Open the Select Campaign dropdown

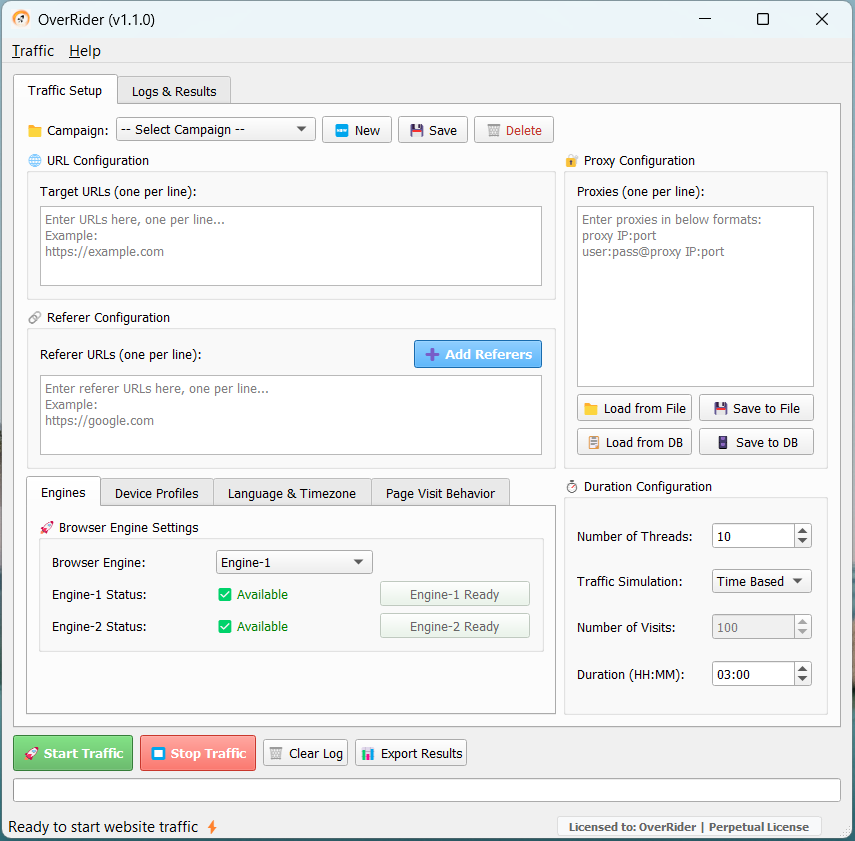215,129
